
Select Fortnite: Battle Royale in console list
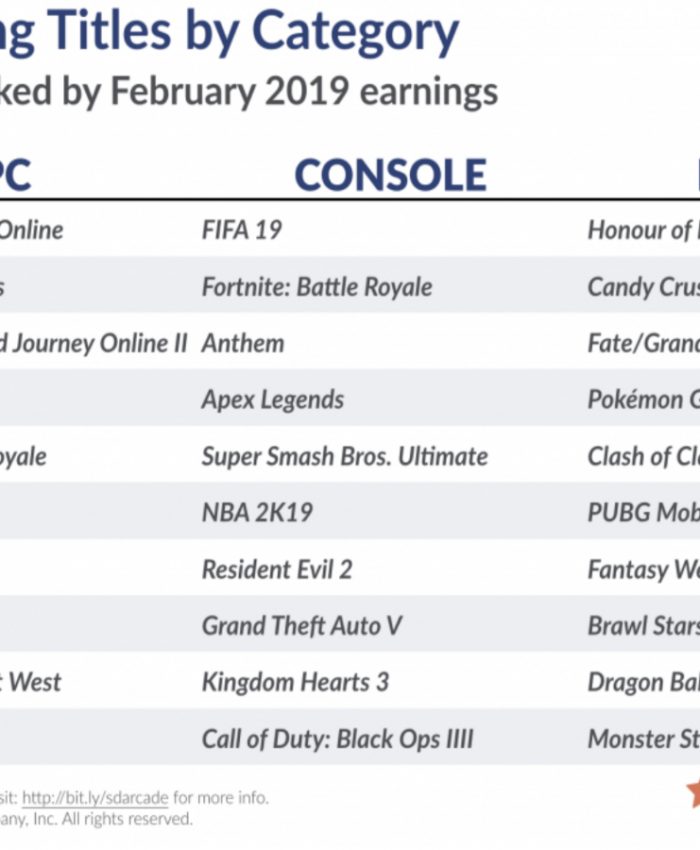317,287
